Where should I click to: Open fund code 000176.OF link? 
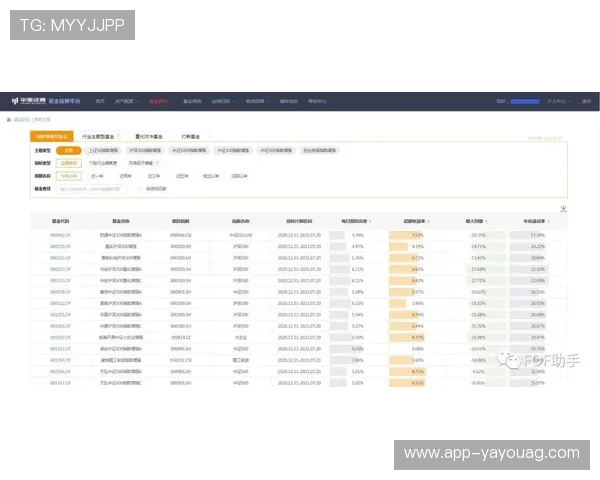click(x=60, y=247)
